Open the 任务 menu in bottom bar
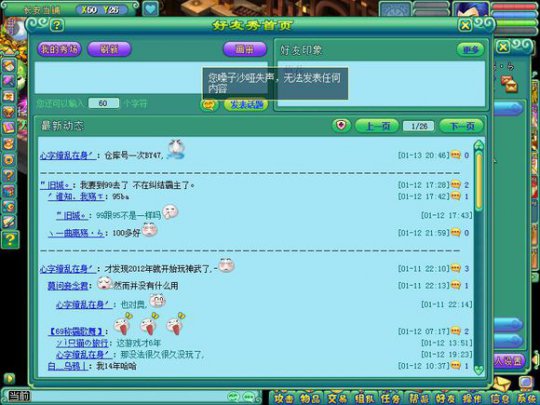Screen dimensions: 540x405 click(391, 398)
